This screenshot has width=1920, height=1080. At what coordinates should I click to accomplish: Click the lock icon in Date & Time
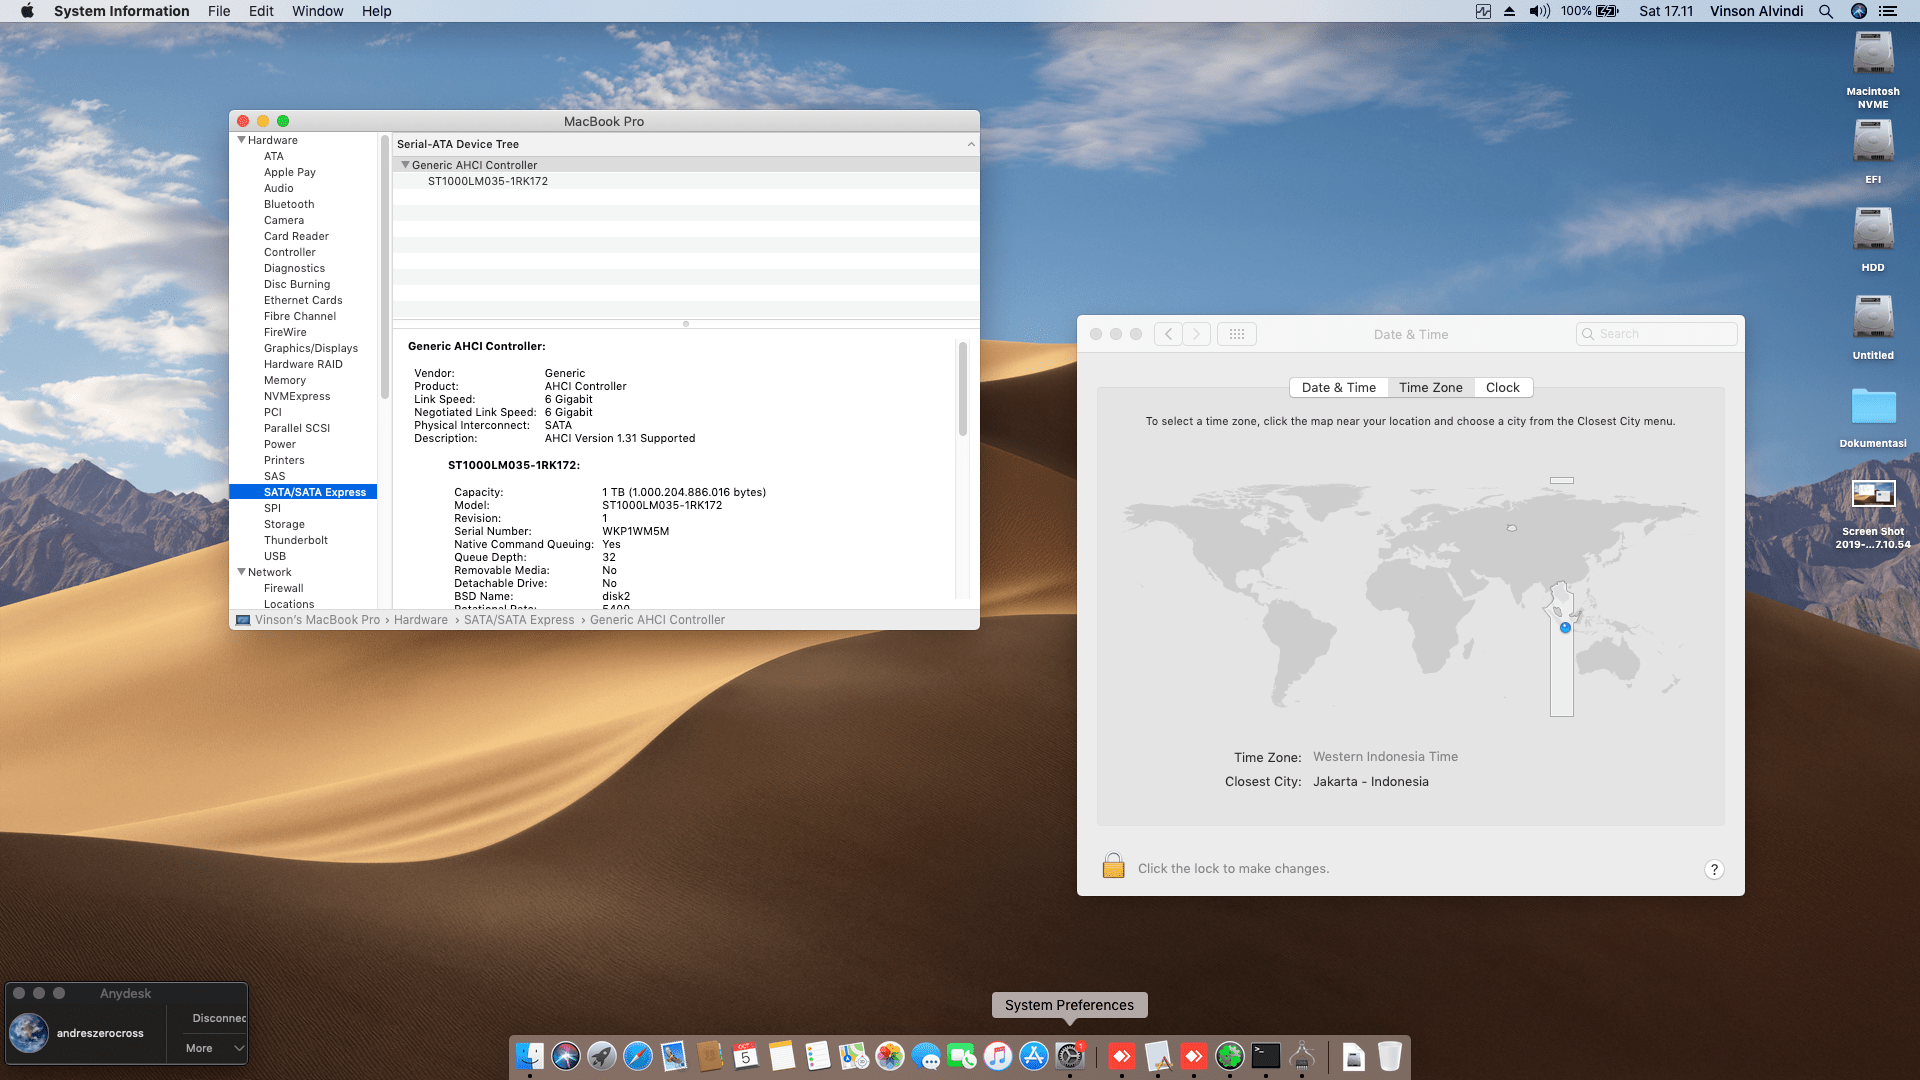(1113, 864)
